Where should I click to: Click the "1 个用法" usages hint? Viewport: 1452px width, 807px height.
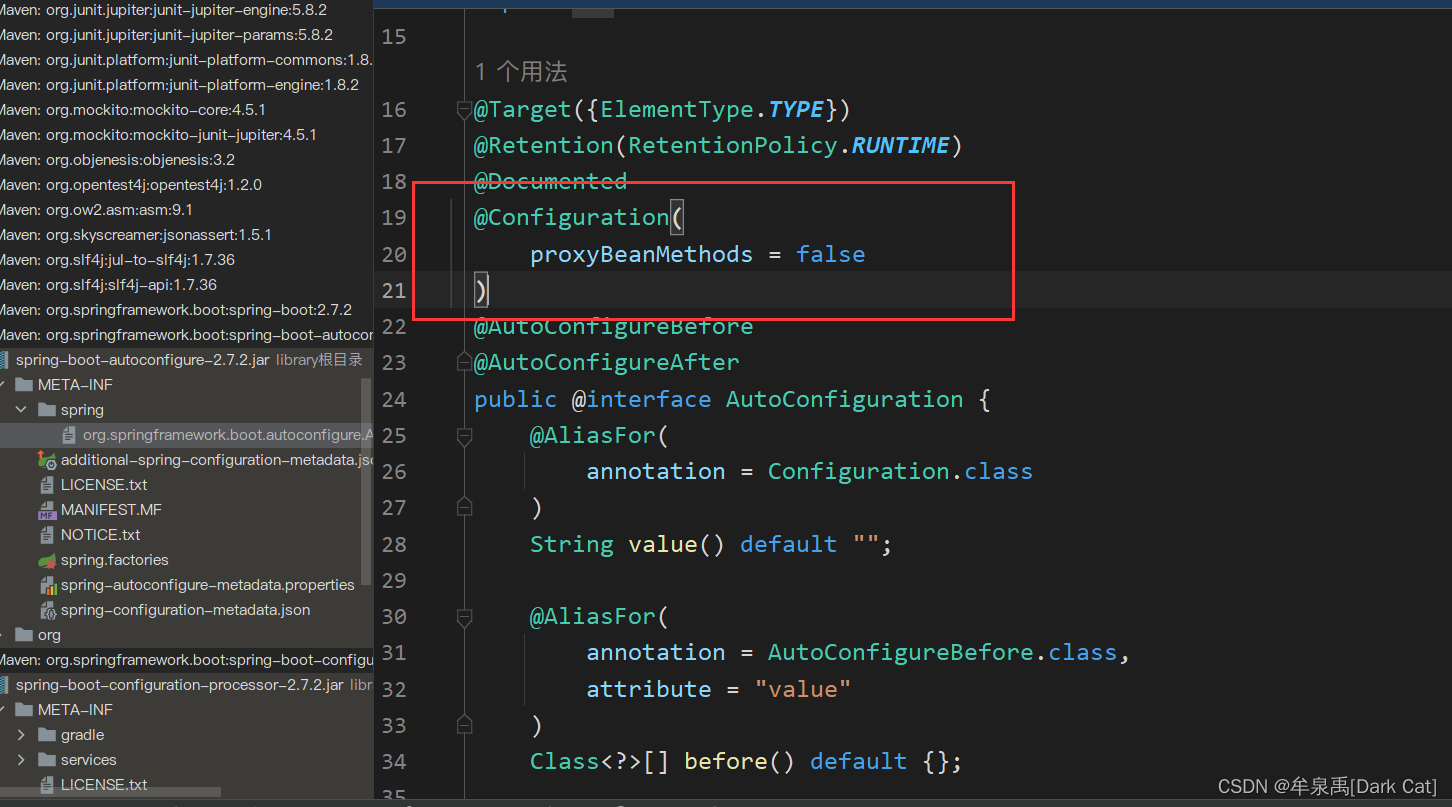click(x=521, y=72)
